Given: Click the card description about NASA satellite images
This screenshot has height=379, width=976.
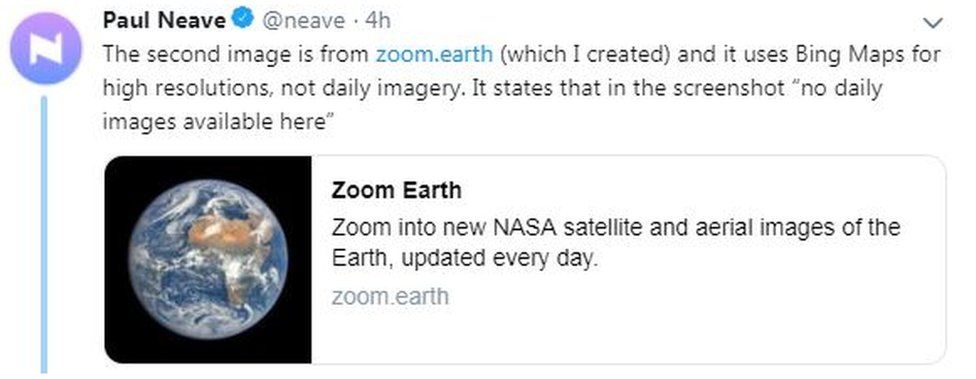Looking at the screenshot, I should click(x=616, y=242).
